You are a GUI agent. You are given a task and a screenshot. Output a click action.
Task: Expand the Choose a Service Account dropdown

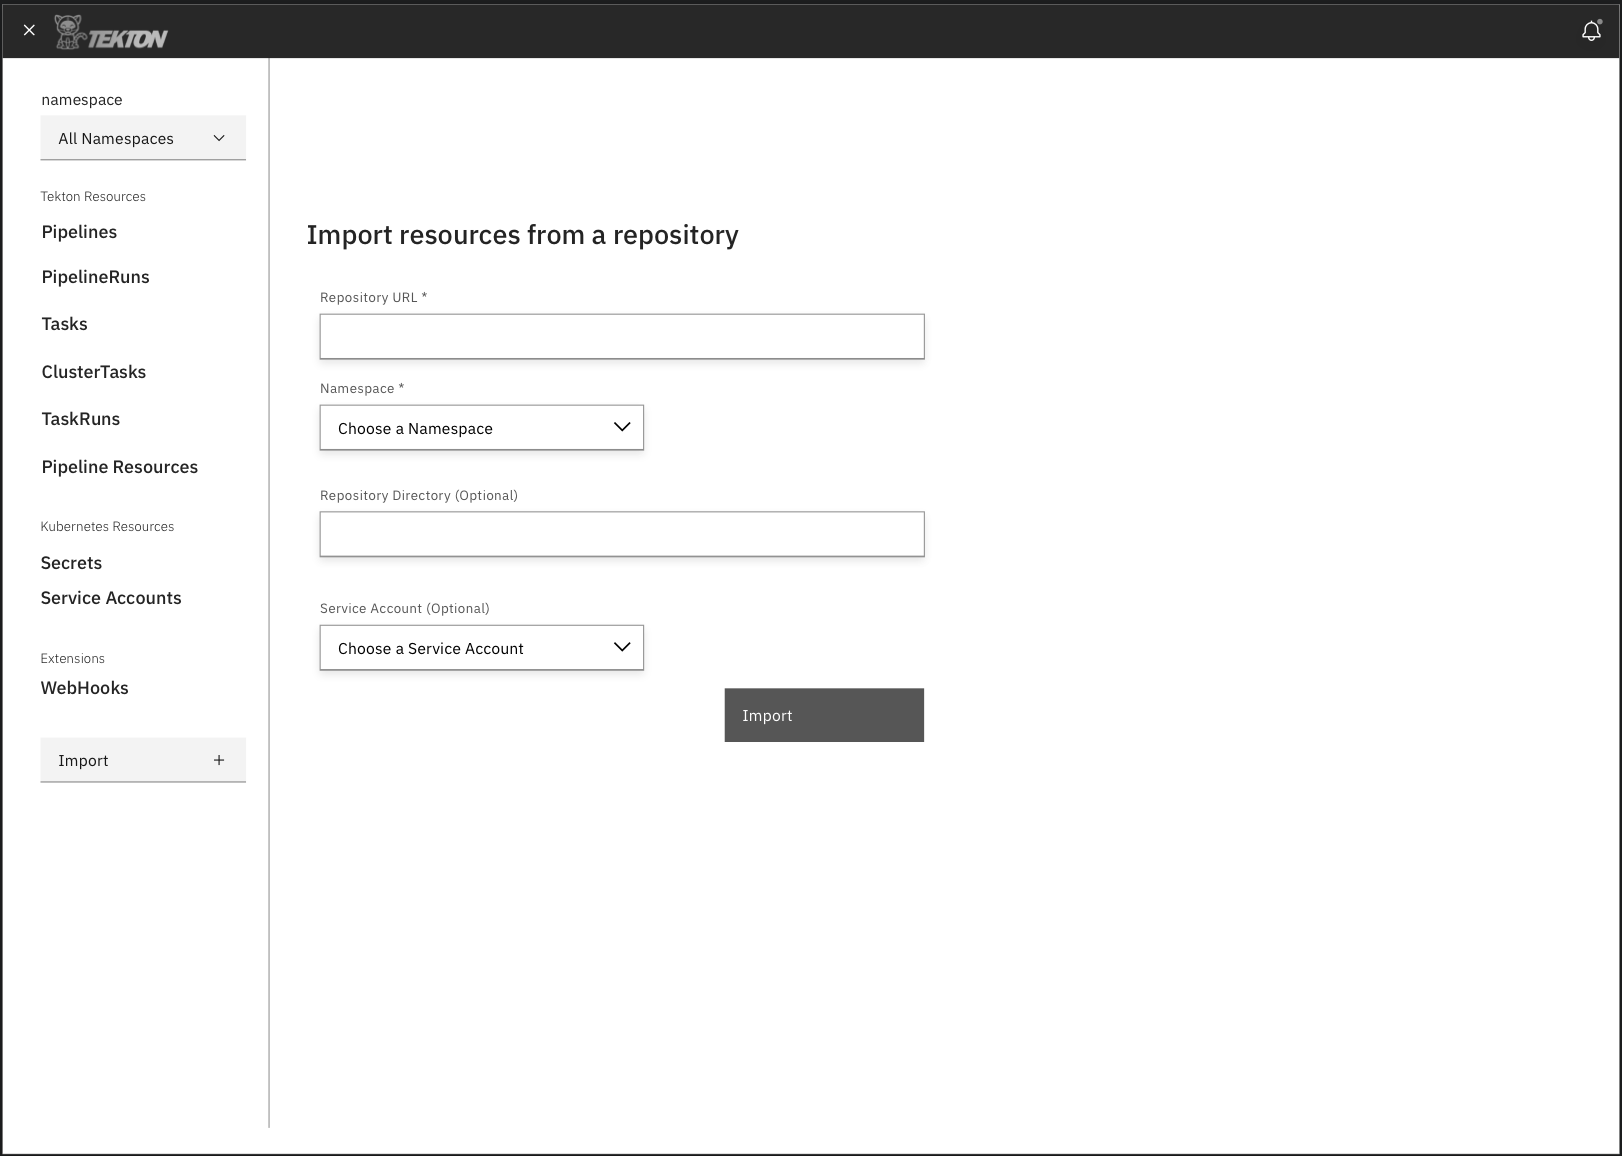click(x=481, y=647)
